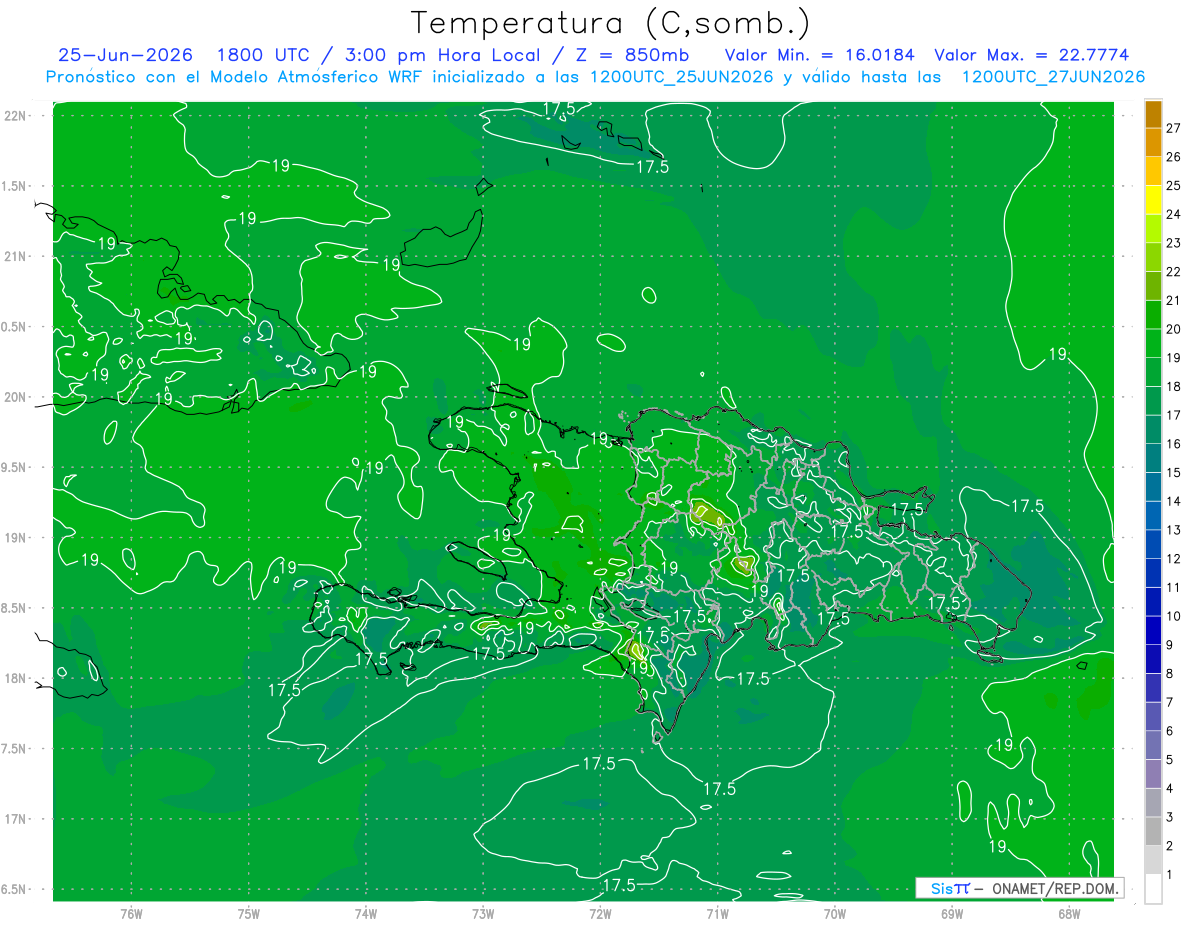This screenshot has width=1200, height=927.
Task: Click the '1800 UTC' time text
Action: [263, 55]
